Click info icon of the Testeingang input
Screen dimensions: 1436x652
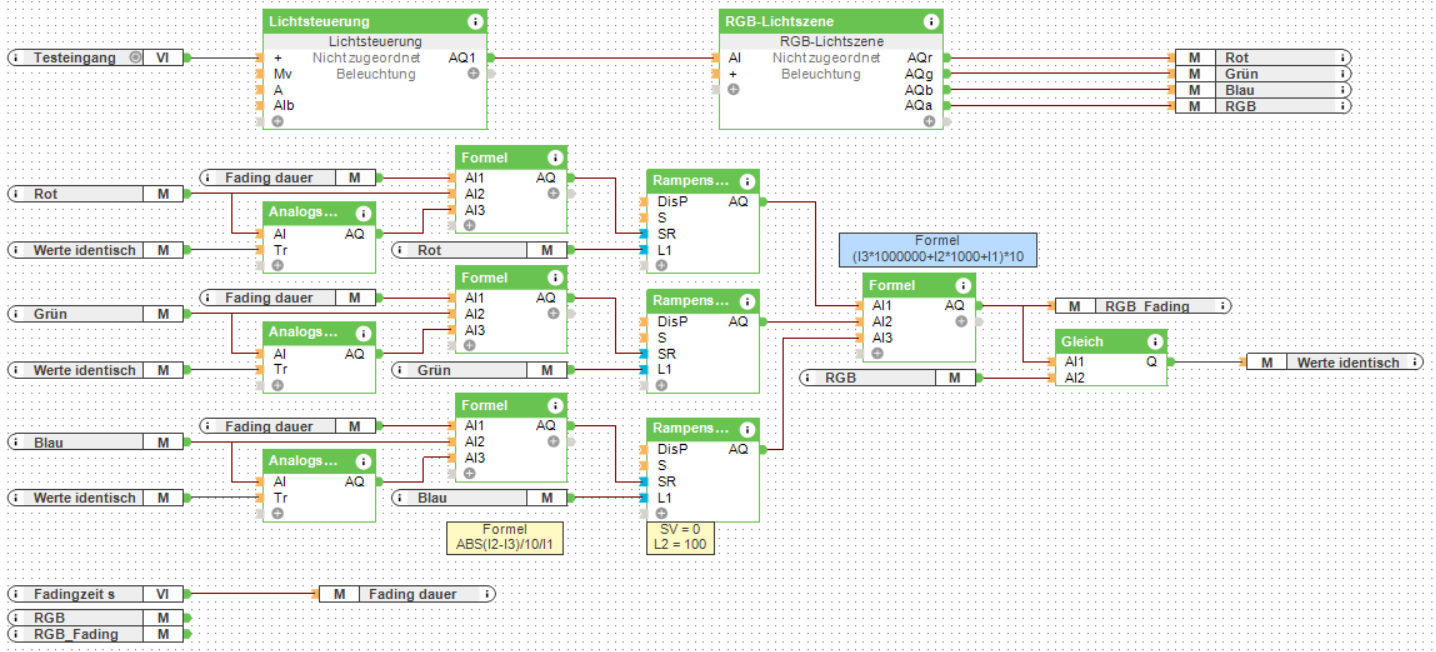tap(16, 58)
